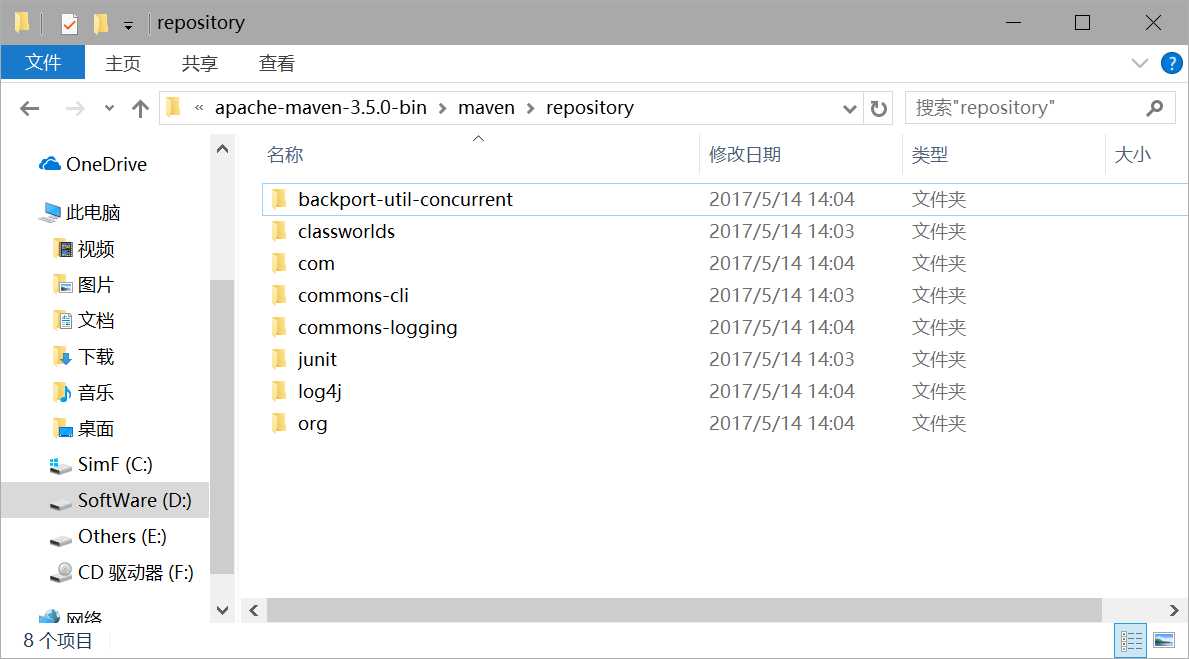
Task: Click maven in the address path
Action: (x=486, y=108)
